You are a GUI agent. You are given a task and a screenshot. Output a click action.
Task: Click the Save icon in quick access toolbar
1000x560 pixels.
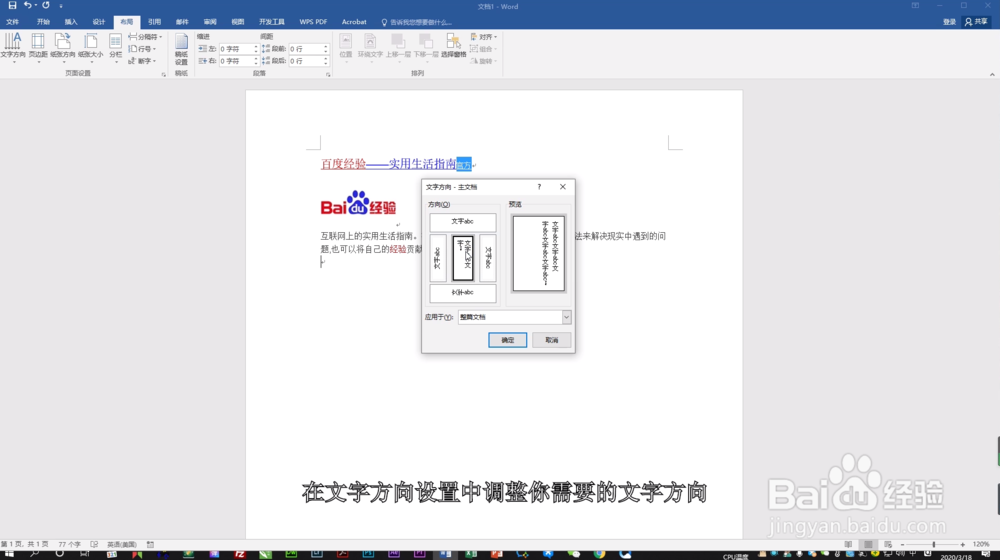click(x=12, y=5)
